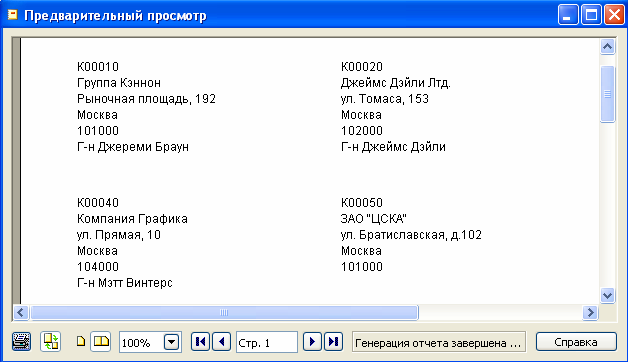Maximize the preview window
The height and width of the screenshot is (362, 628).
591,15
